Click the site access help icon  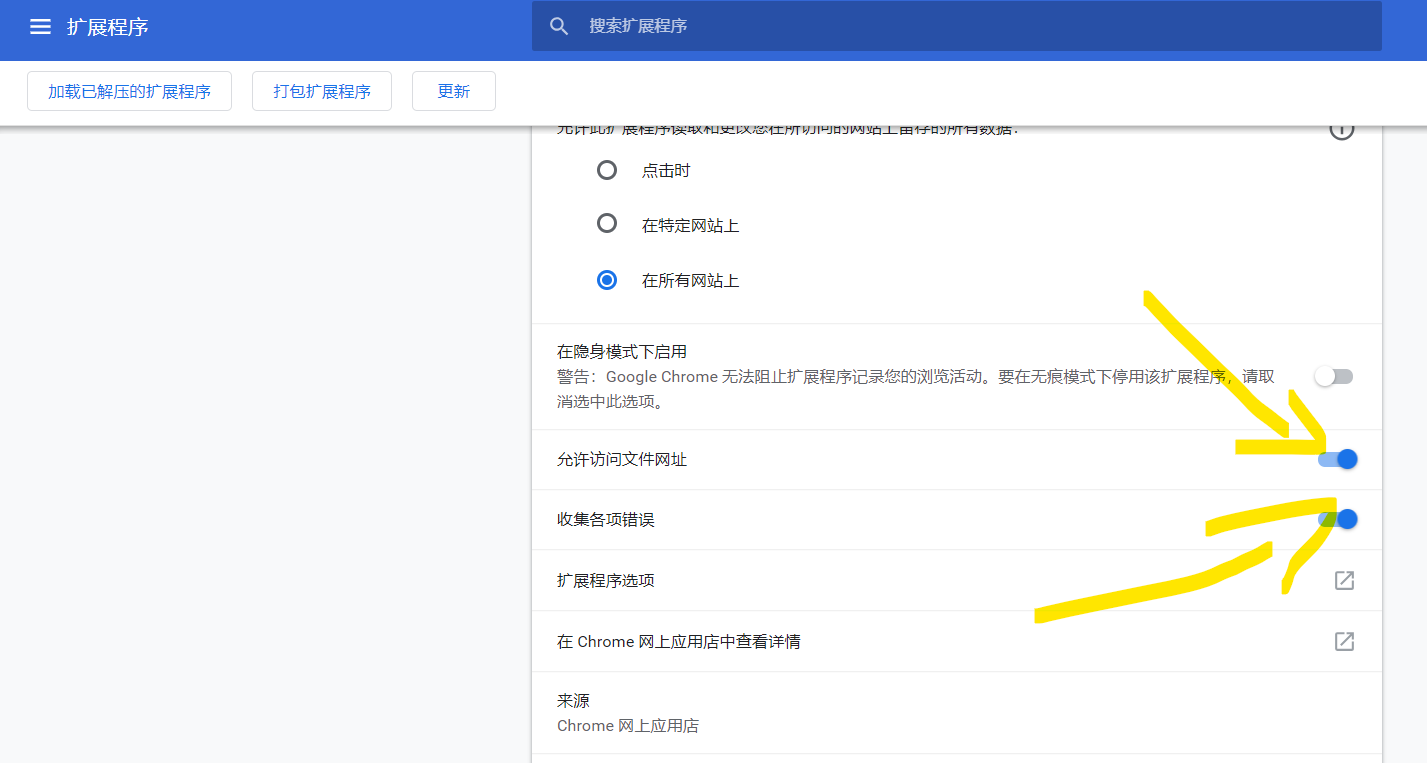1342,129
